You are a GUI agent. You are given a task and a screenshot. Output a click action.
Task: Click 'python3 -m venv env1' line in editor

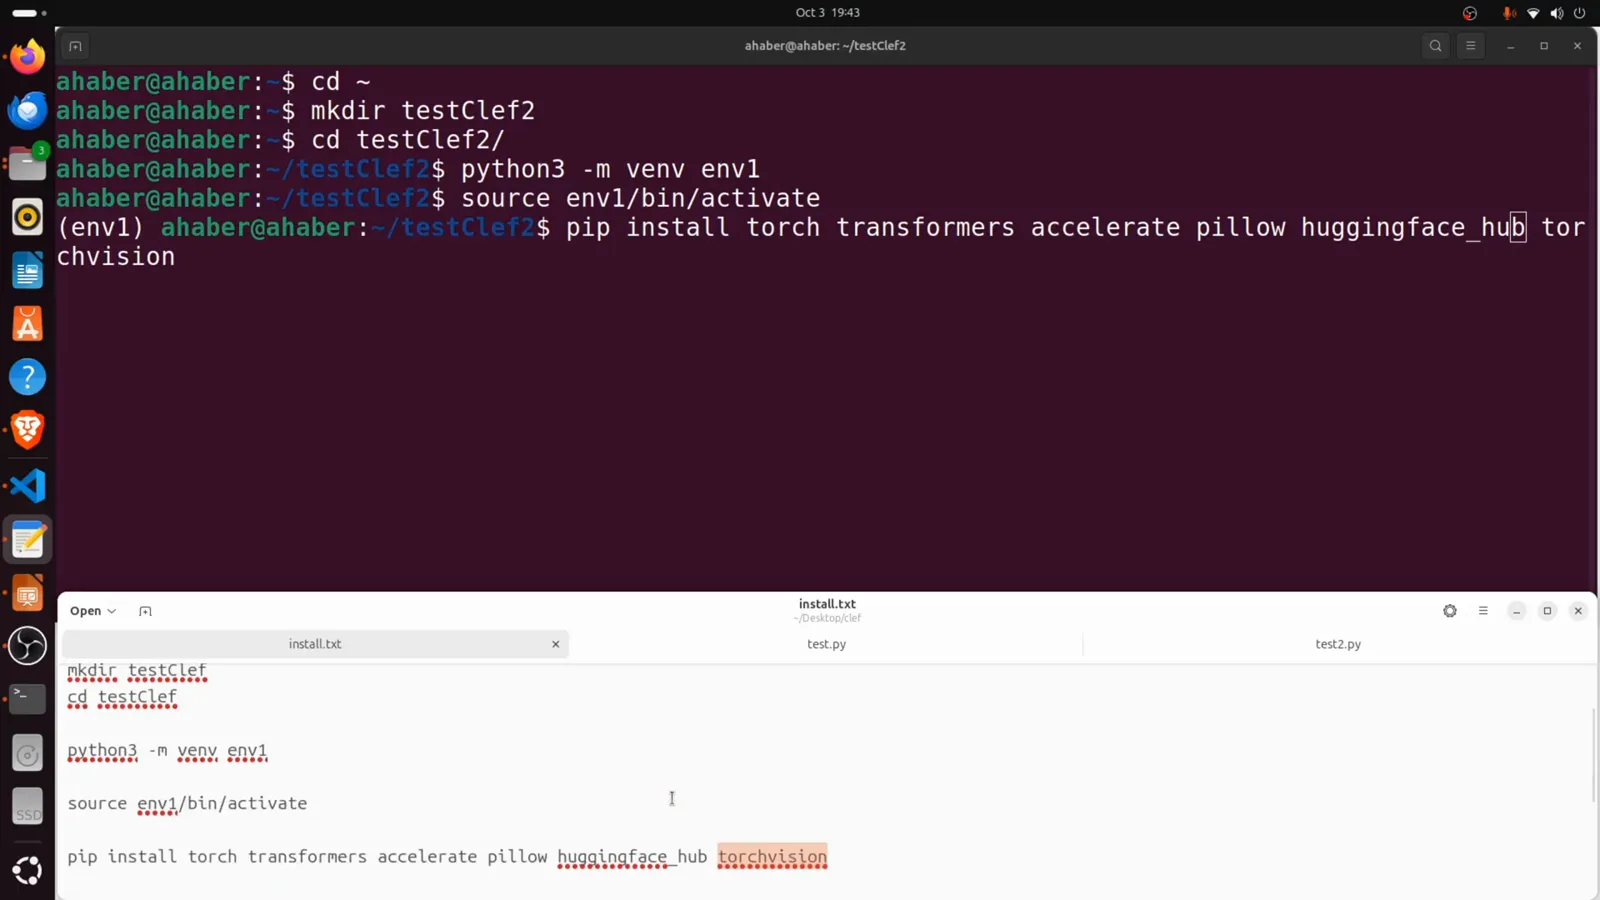point(167,750)
